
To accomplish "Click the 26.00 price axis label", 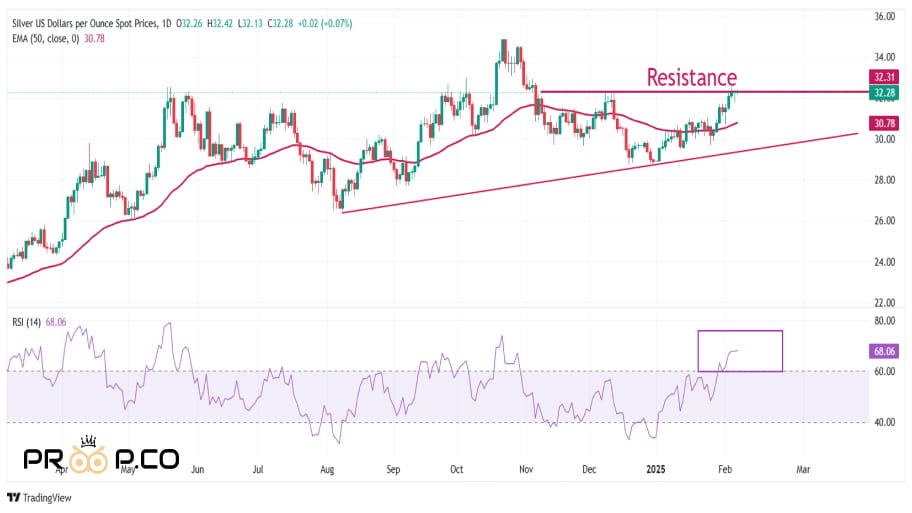I will point(885,220).
